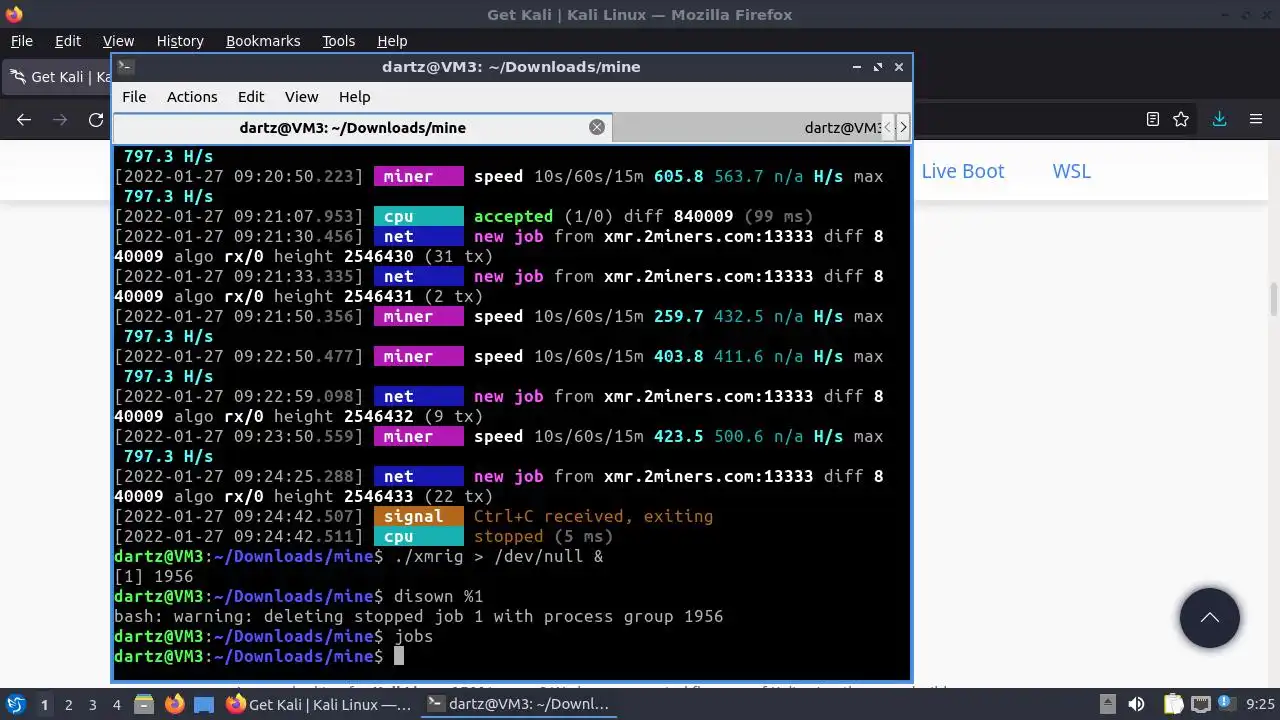Open Firefox downloads panel
The image size is (1280, 720).
[1219, 119]
